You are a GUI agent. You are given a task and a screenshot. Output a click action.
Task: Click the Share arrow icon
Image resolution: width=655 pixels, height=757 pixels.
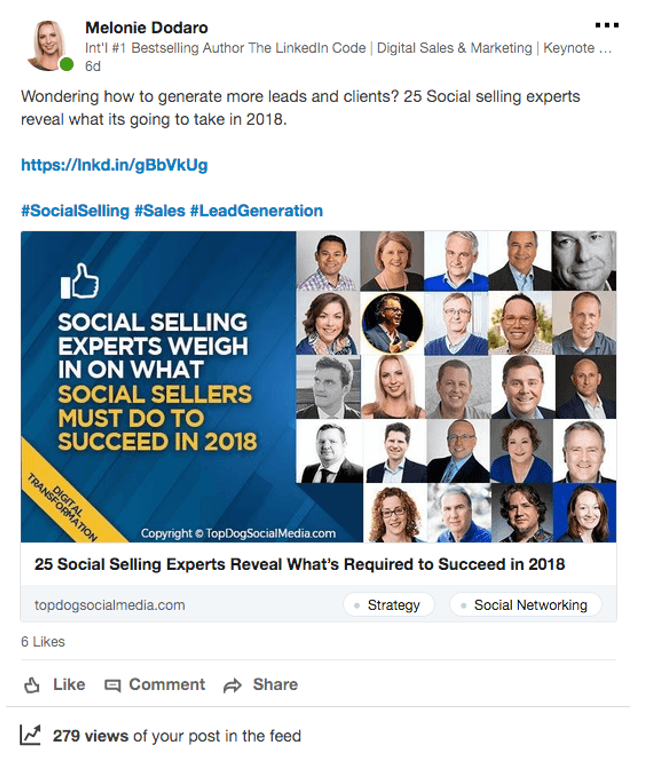233,685
